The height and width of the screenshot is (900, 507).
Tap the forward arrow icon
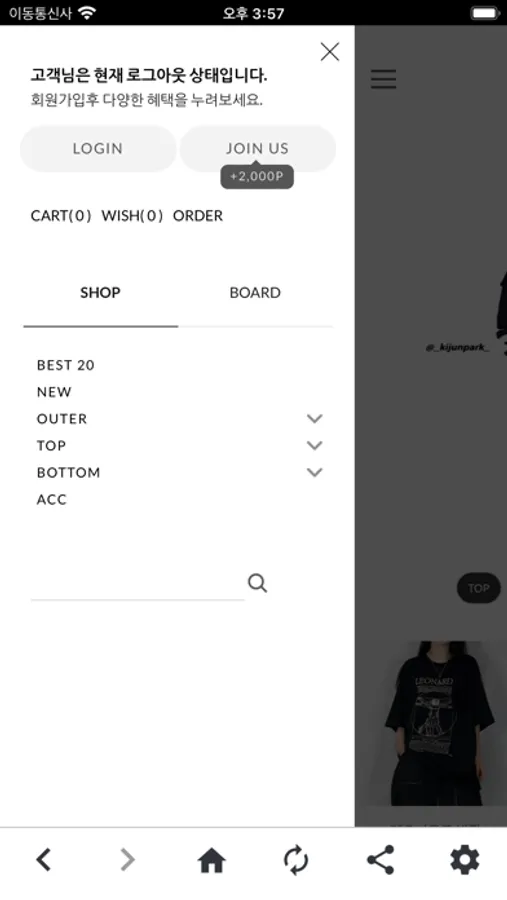coord(127,860)
